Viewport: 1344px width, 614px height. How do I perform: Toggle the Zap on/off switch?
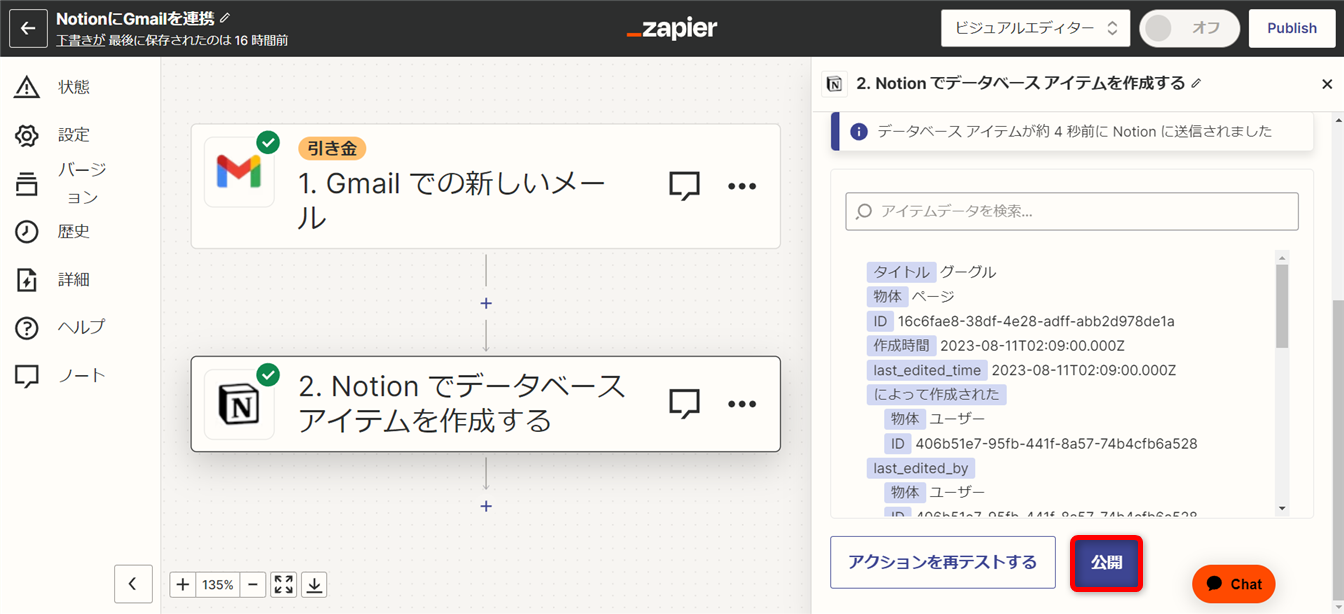click(x=1189, y=28)
